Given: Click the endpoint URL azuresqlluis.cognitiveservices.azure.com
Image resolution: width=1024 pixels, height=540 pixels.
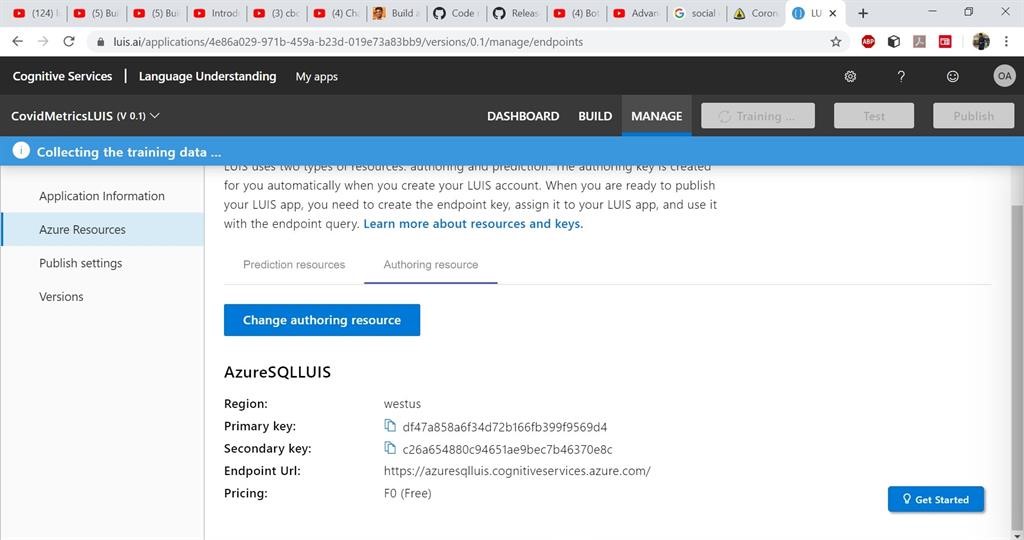Looking at the screenshot, I should tap(517, 470).
